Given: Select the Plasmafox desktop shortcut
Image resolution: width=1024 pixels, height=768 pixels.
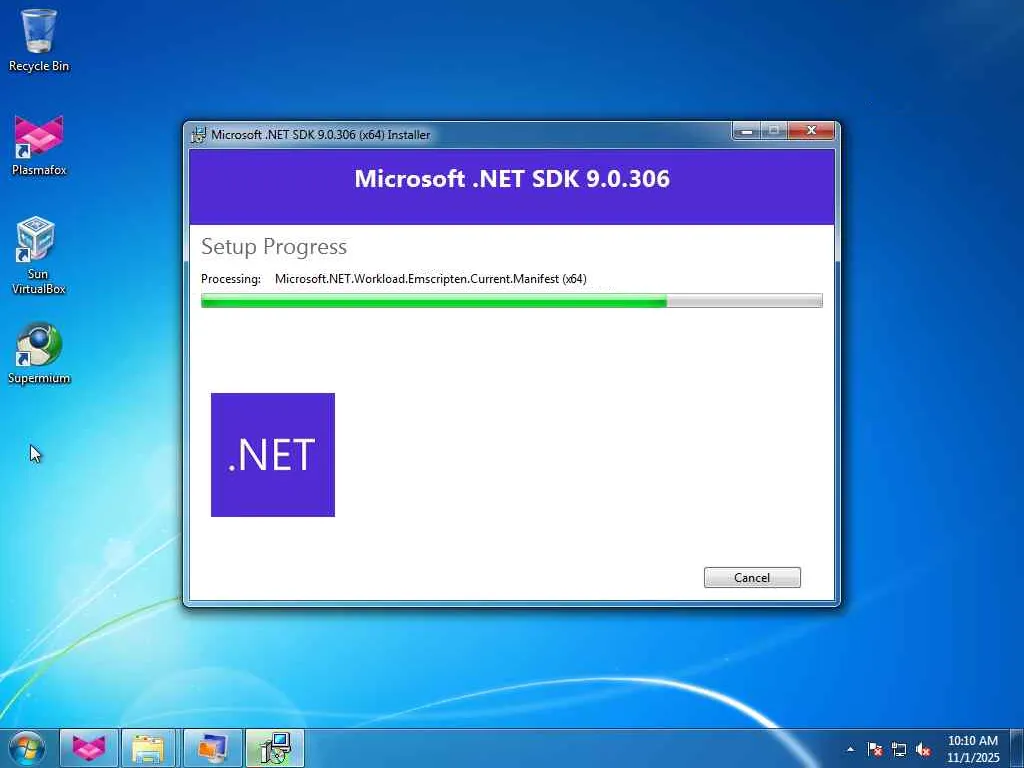Looking at the screenshot, I should [39, 145].
